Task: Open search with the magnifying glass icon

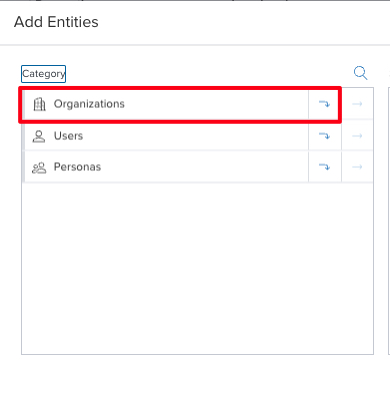Action: (360, 73)
